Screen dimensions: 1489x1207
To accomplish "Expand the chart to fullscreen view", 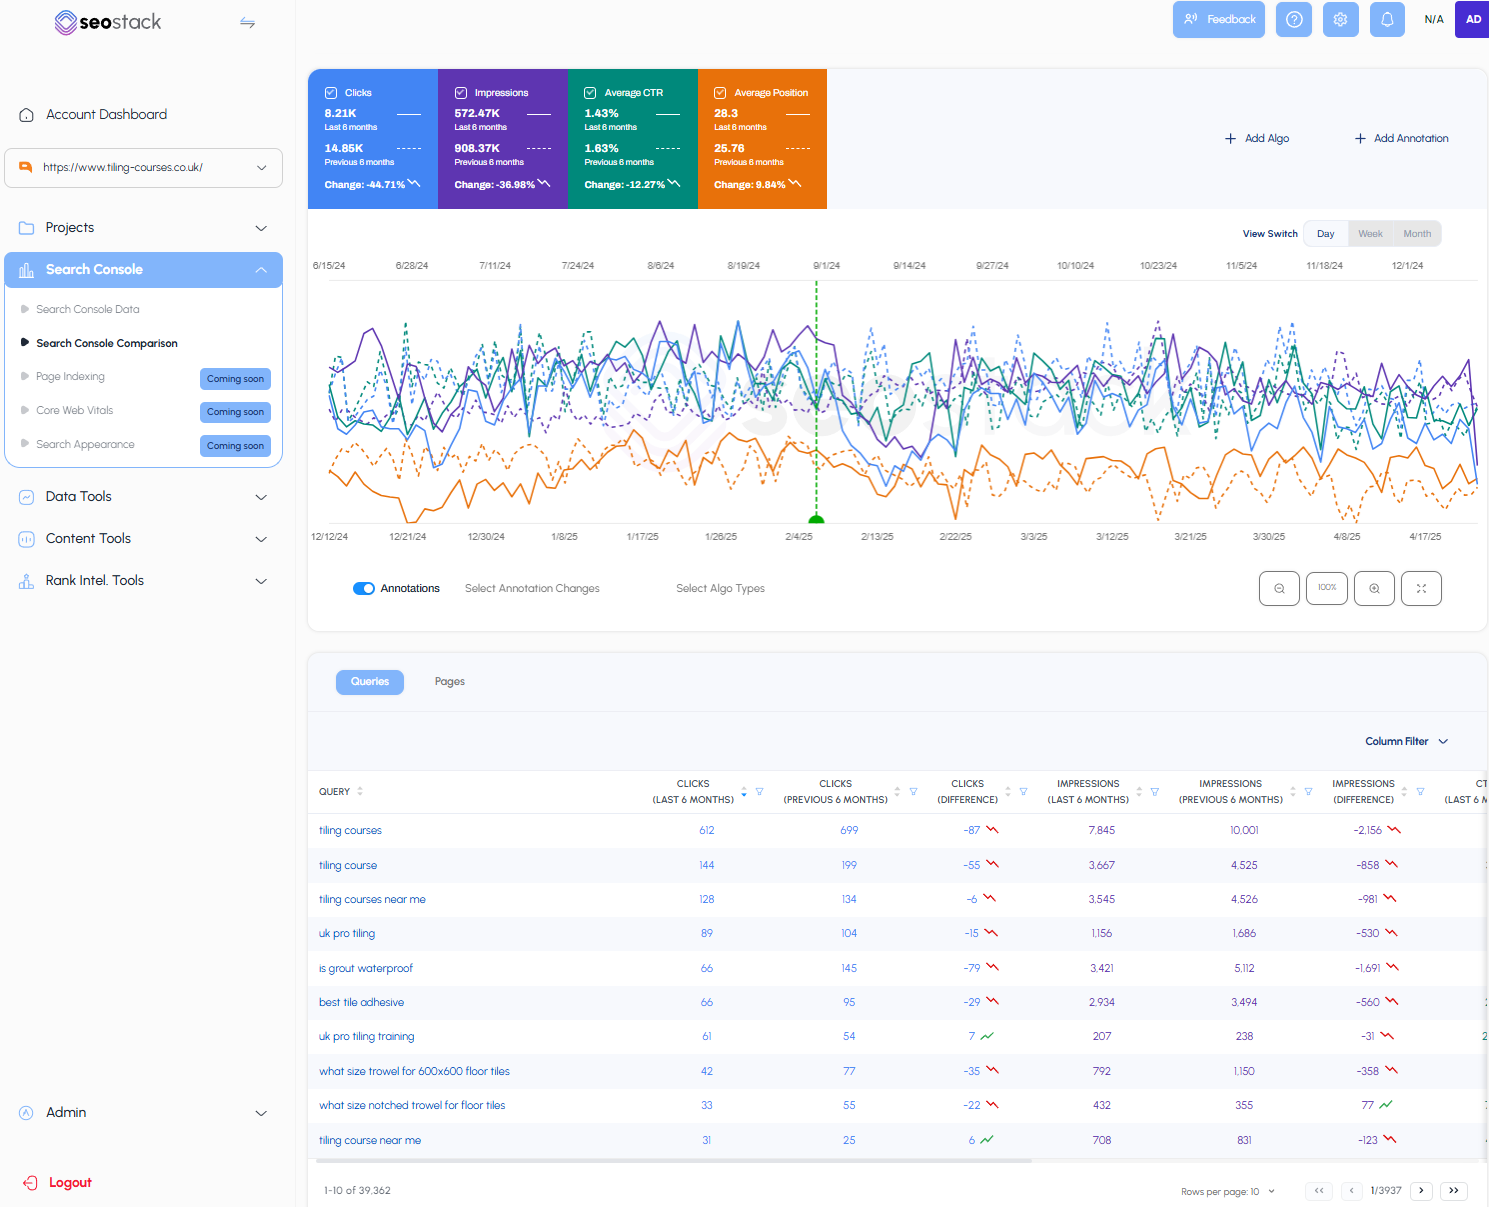I will pyautogui.click(x=1421, y=588).
